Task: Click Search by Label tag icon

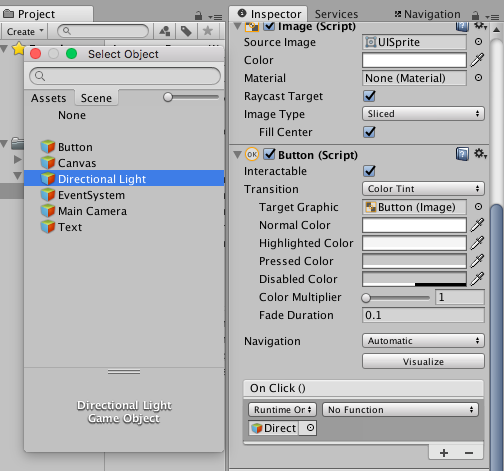Action: (x=186, y=31)
